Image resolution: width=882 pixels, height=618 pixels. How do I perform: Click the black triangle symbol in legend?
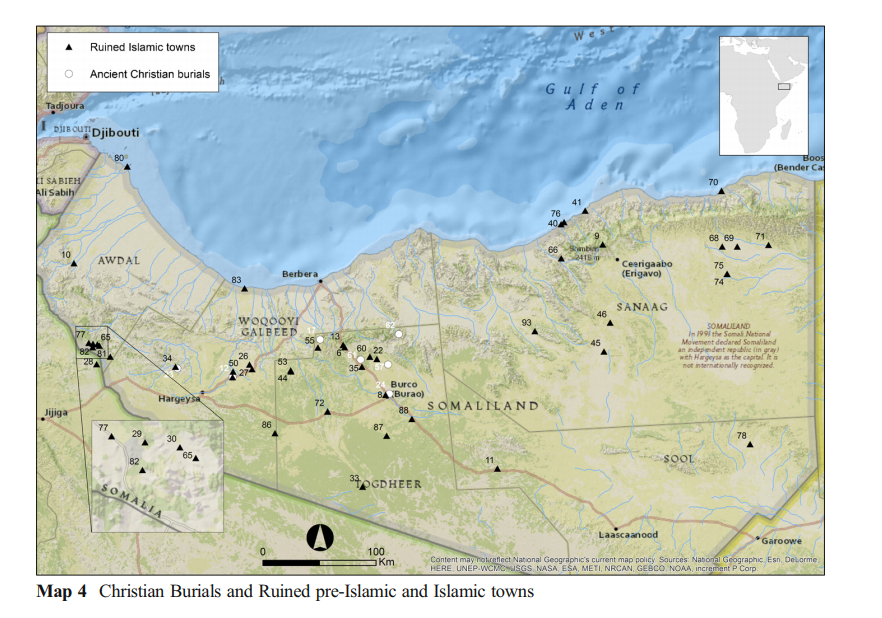68,47
